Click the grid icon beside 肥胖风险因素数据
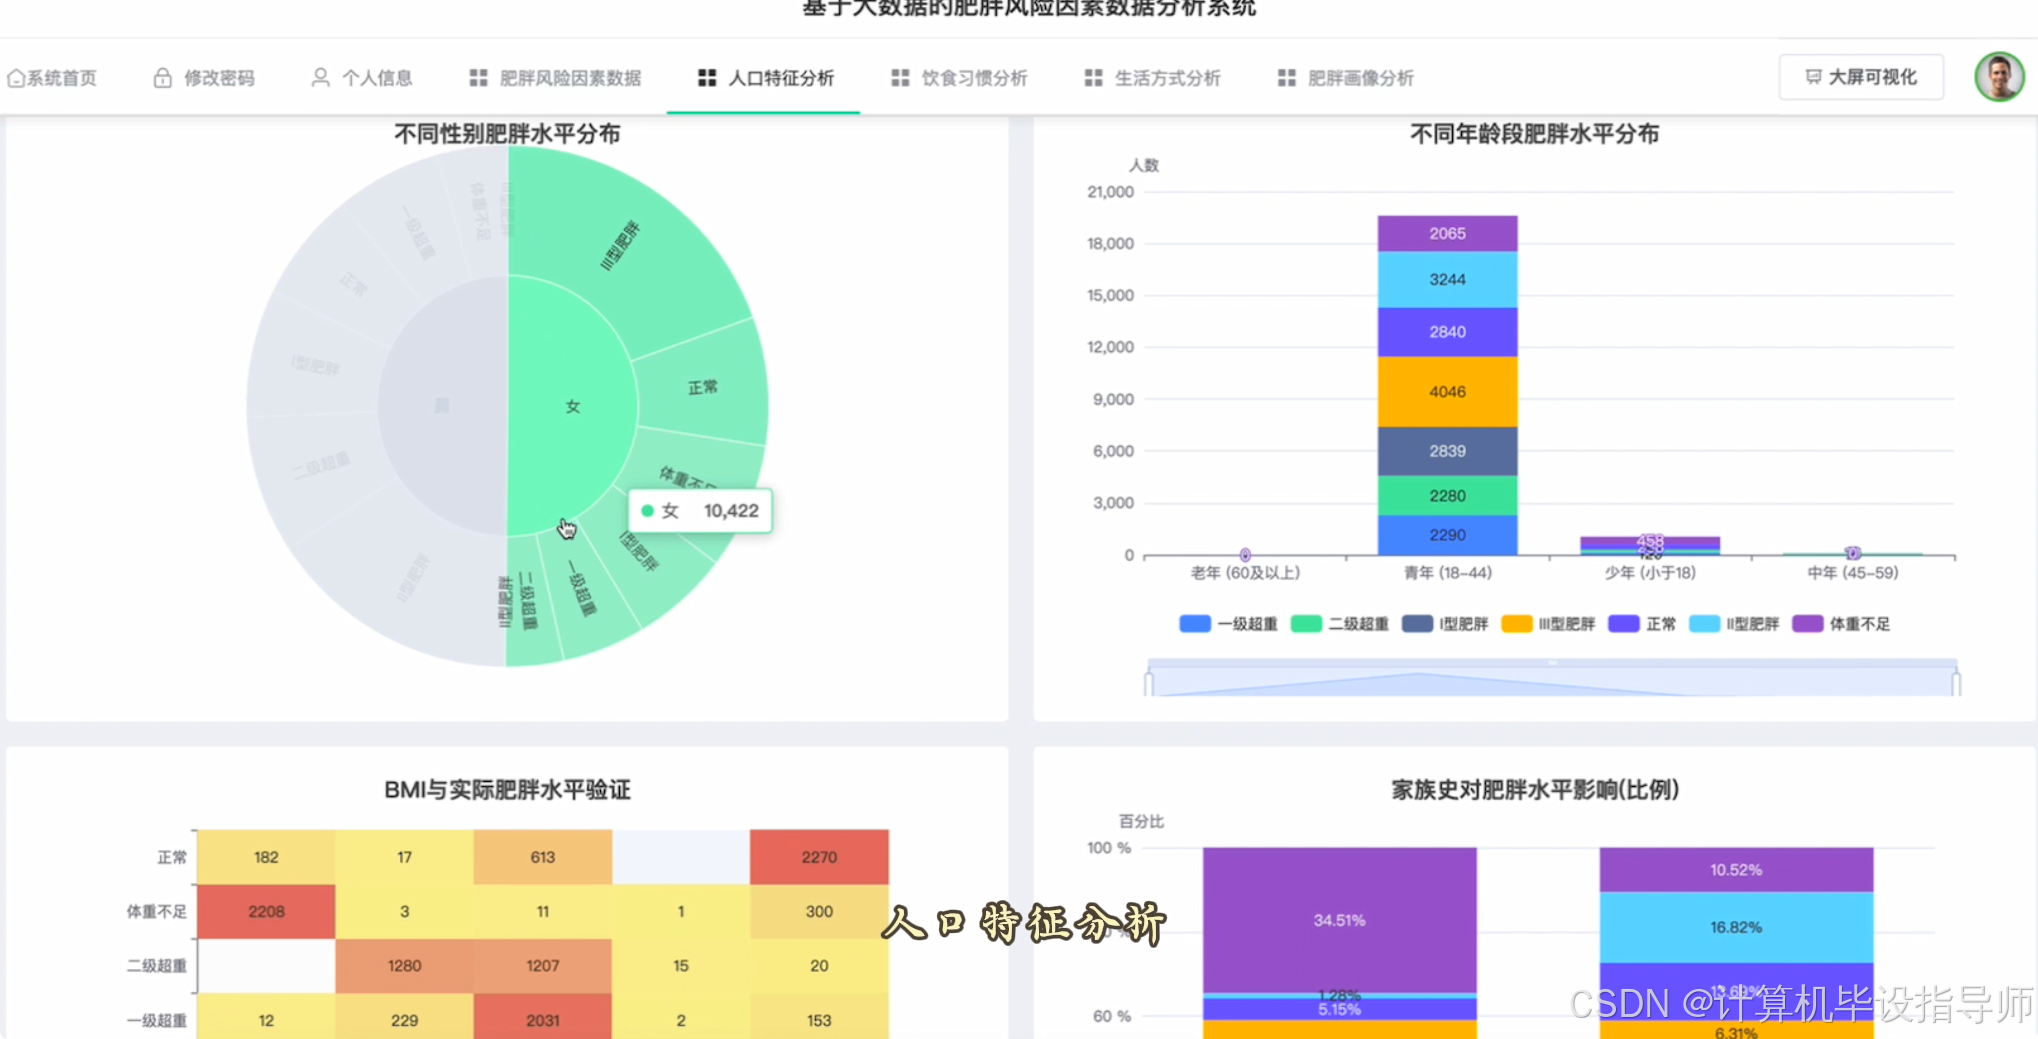This screenshot has height=1039, width=2038. pyautogui.click(x=477, y=78)
